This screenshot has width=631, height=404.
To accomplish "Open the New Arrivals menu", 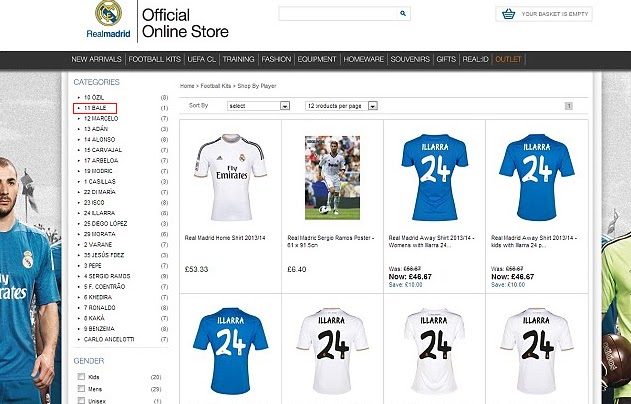I will click(x=96, y=59).
